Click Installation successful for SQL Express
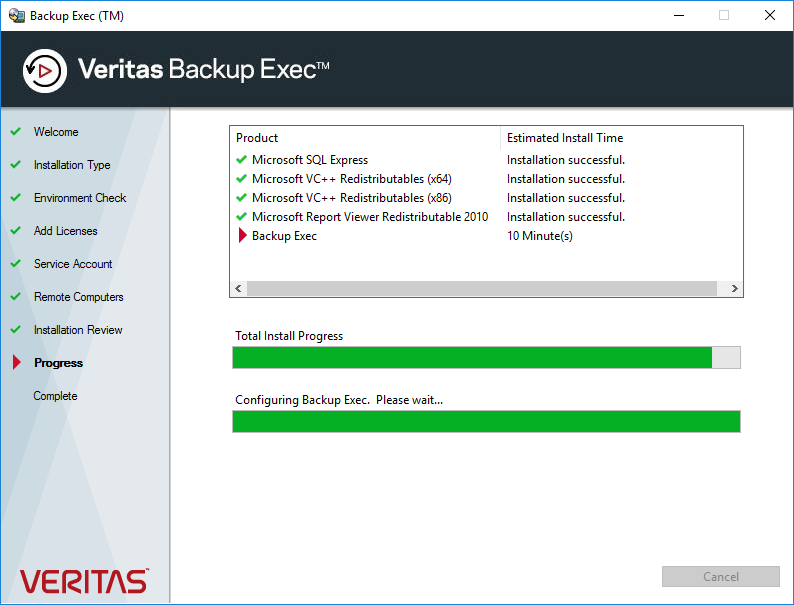 [x=566, y=160]
